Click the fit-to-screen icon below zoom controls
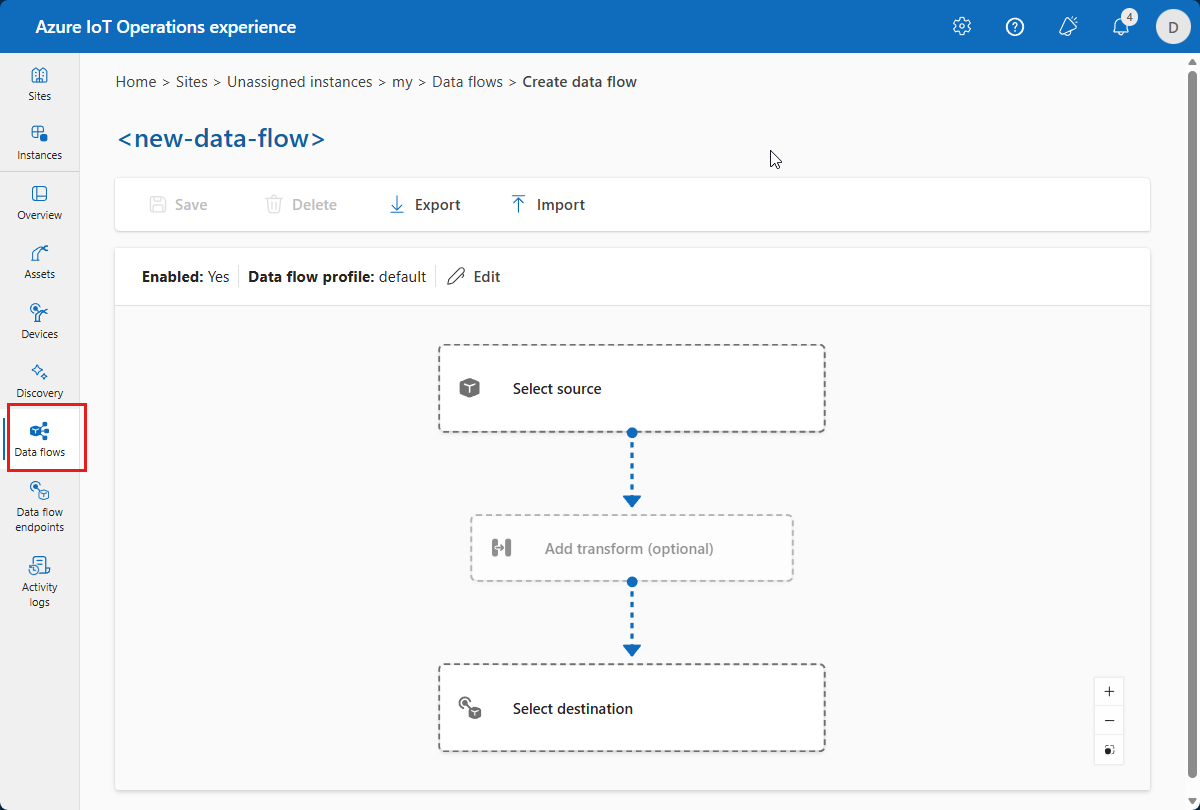This screenshot has height=810, width=1200. click(1108, 749)
